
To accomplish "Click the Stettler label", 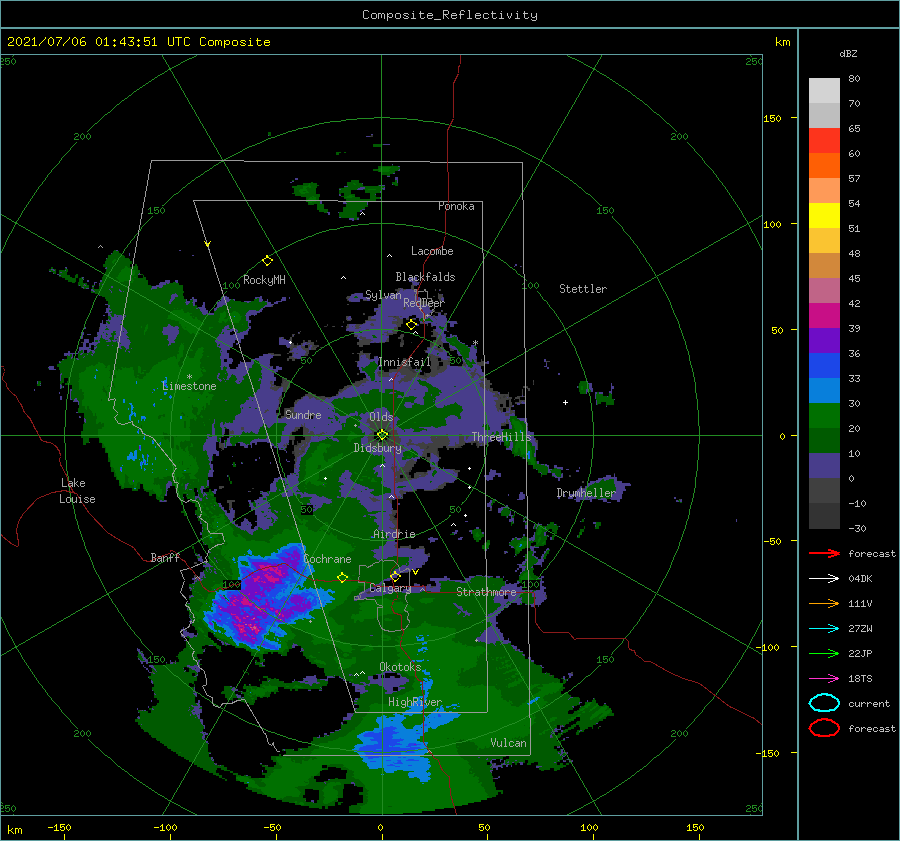I will pos(583,289).
